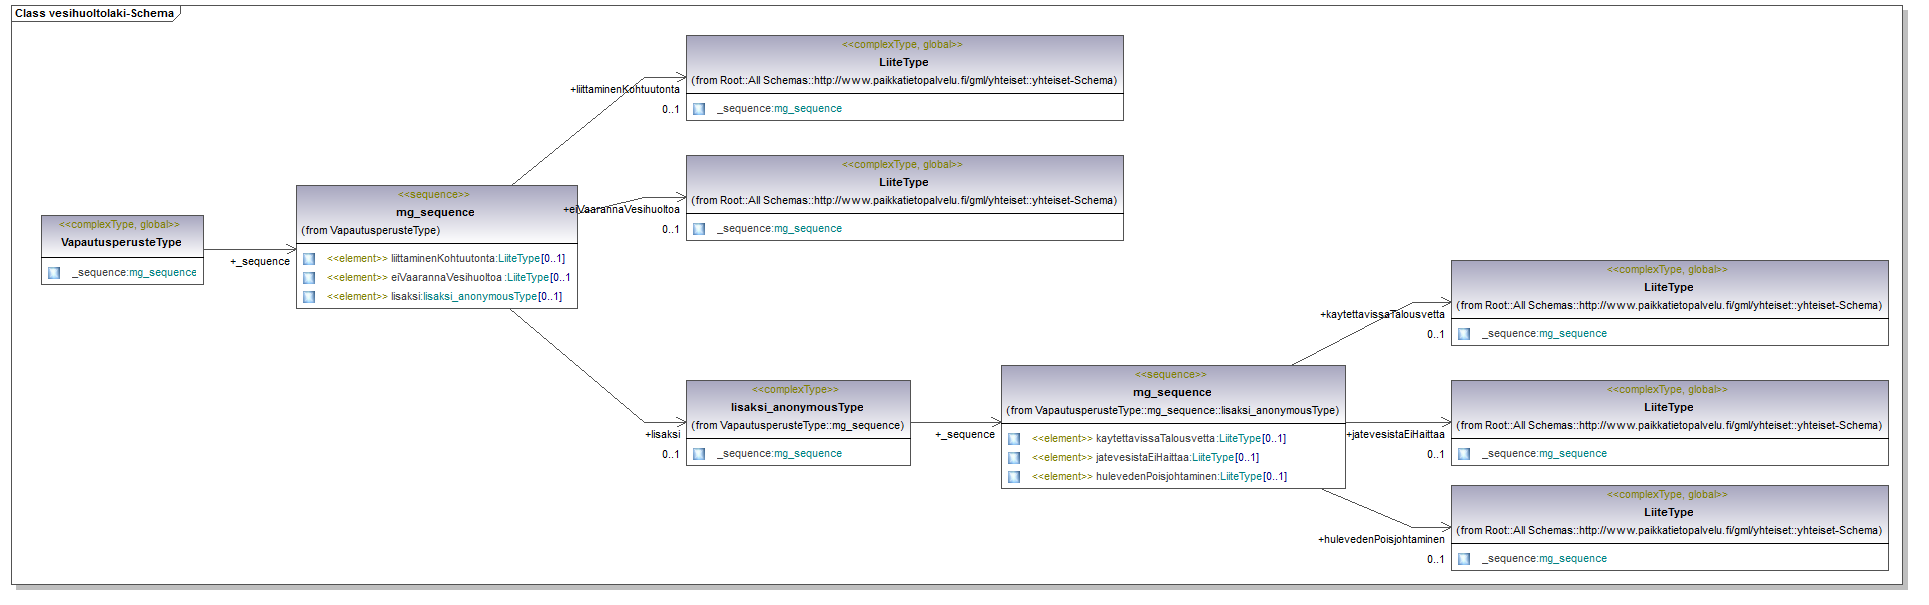This screenshot has width=1929, height=605.
Task: Select the +kaytettavissaTalousvetta connector label
Action: (1382, 314)
